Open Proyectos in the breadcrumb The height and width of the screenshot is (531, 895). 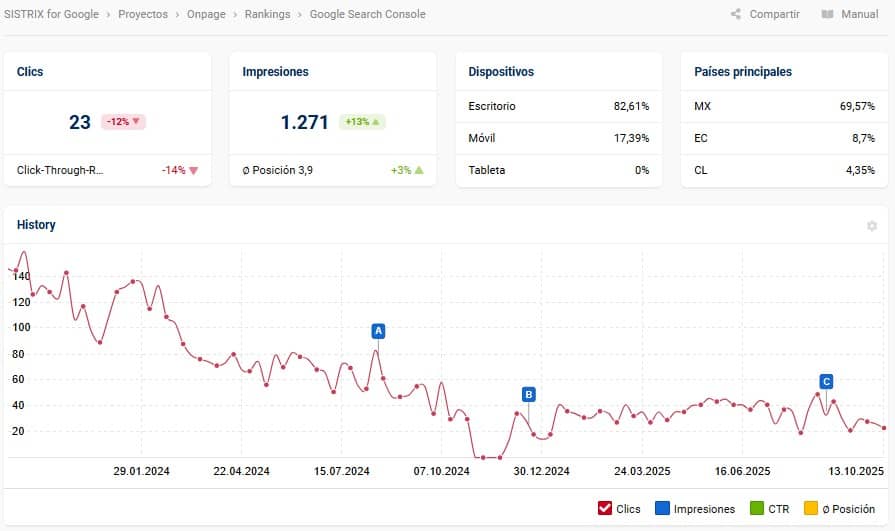[143, 15]
